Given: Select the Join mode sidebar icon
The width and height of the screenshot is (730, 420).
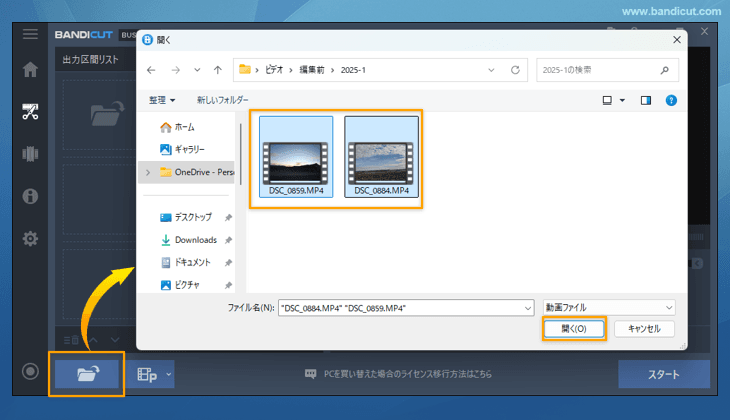Looking at the screenshot, I should click(x=30, y=154).
